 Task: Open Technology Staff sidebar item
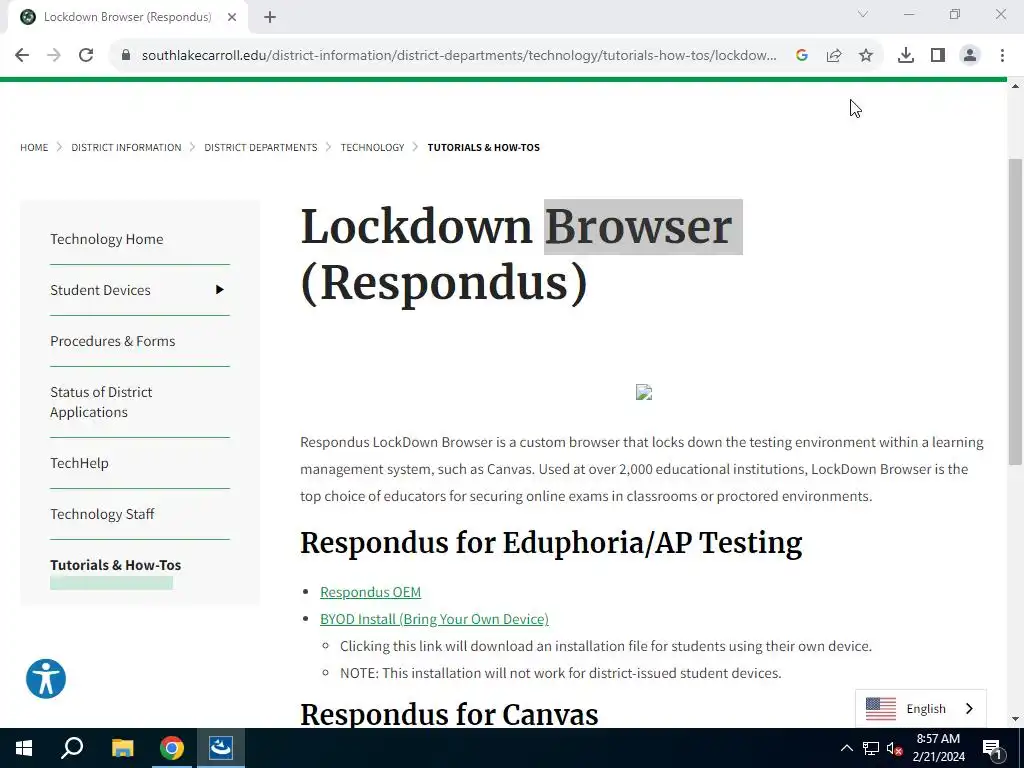pos(103,514)
